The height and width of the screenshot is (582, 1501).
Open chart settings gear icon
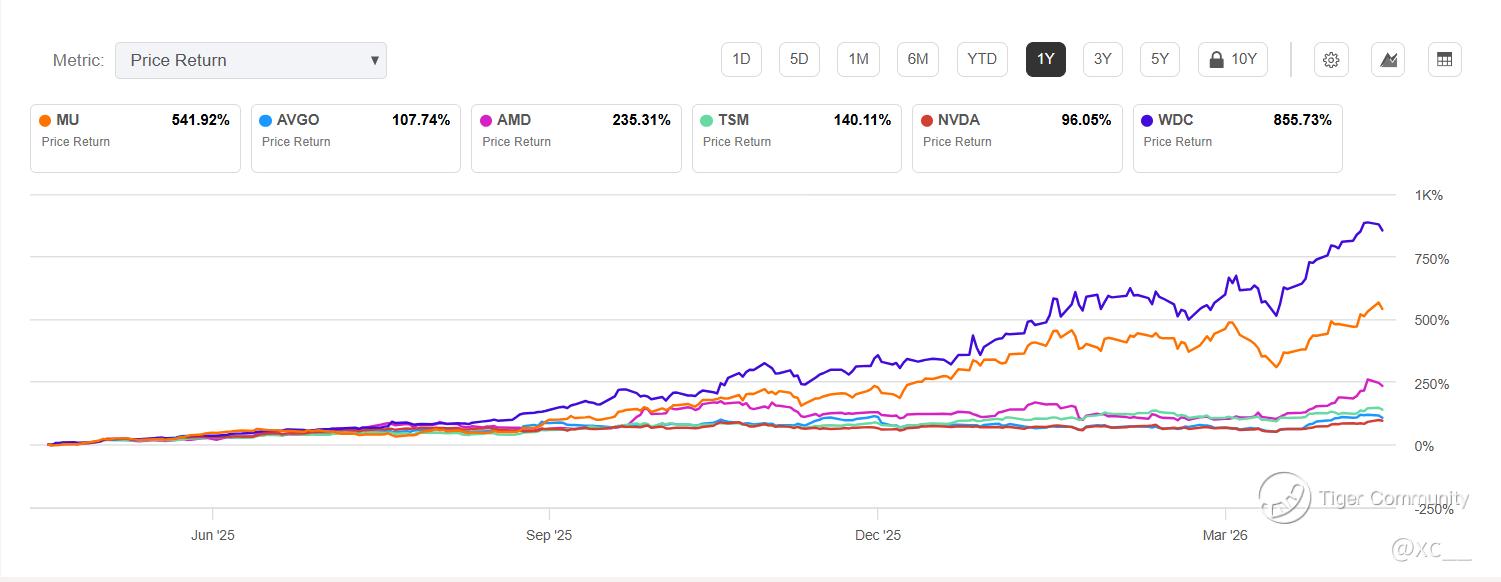click(x=1331, y=60)
